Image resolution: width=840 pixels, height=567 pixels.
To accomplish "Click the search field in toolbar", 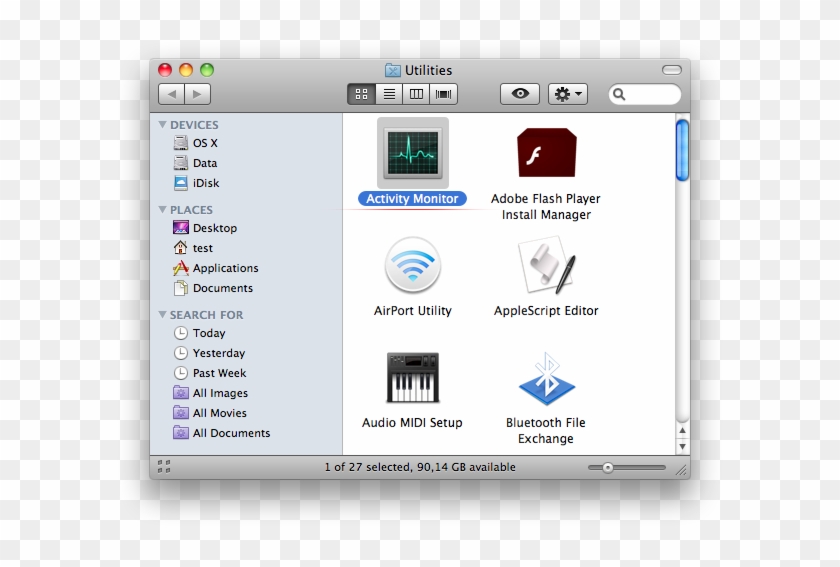I will click(645, 94).
